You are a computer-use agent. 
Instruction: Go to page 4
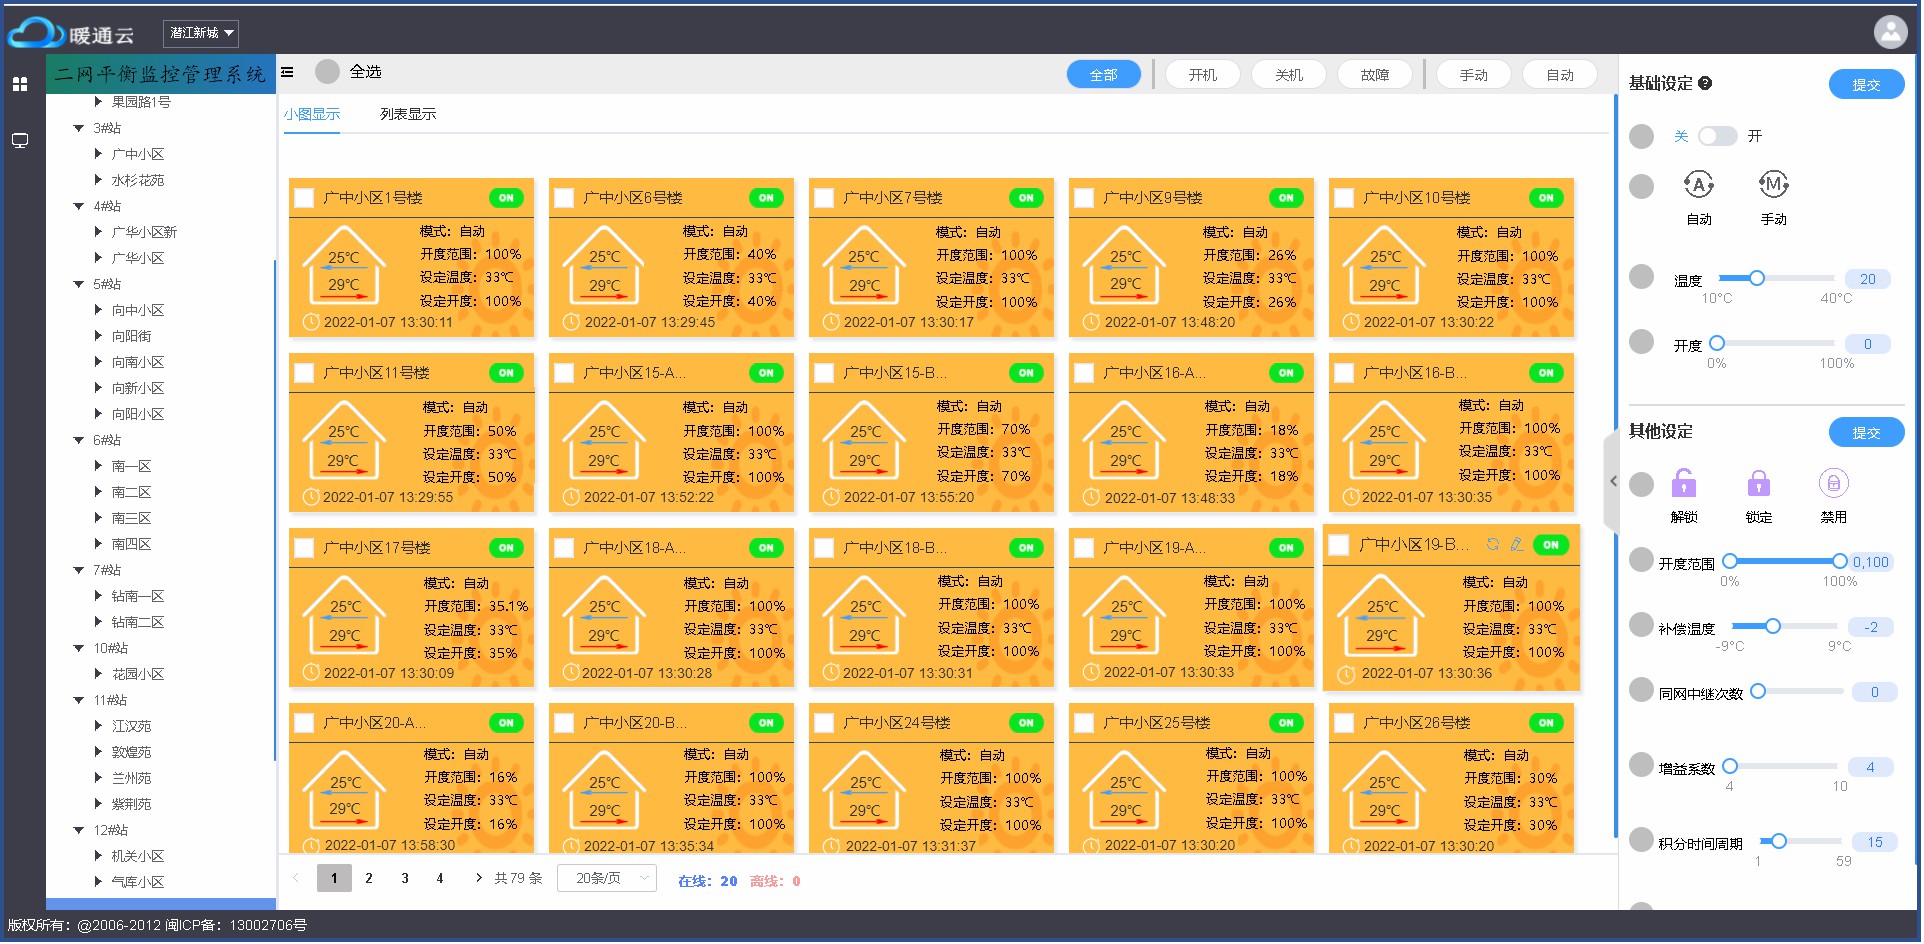point(440,878)
